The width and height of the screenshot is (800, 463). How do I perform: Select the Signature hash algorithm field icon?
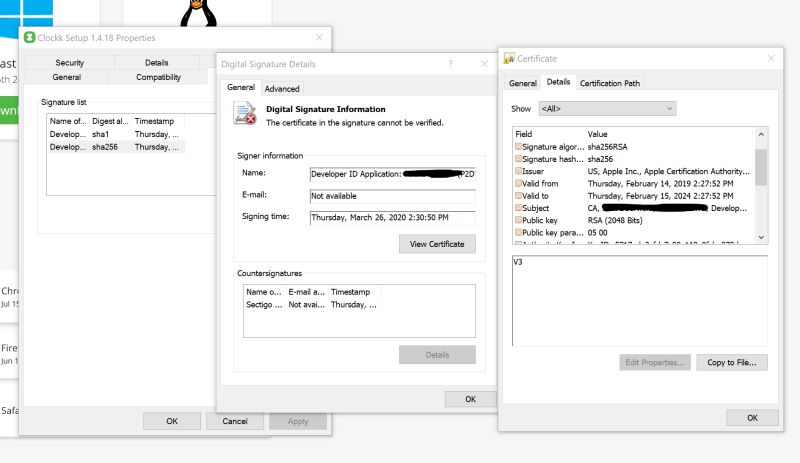click(x=518, y=159)
